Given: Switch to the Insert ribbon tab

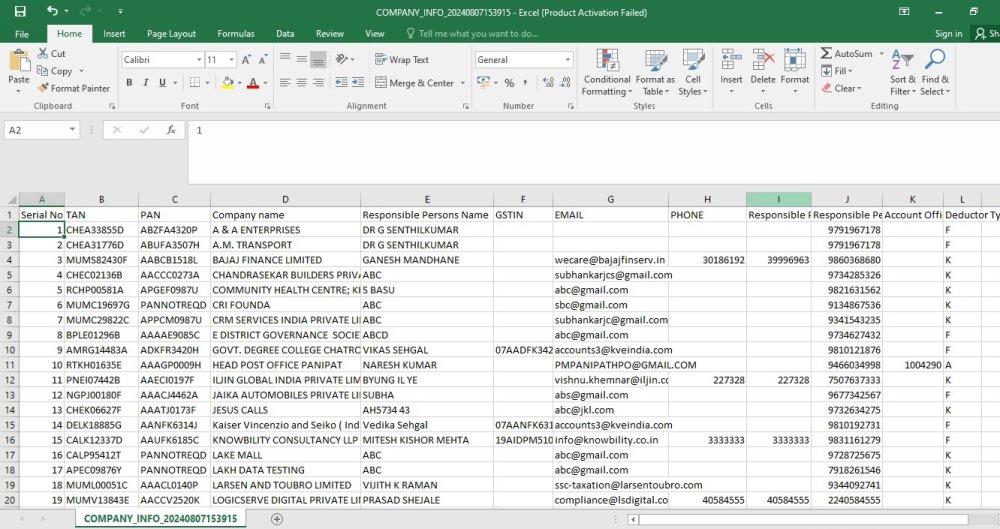Looking at the screenshot, I should coord(114,34).
